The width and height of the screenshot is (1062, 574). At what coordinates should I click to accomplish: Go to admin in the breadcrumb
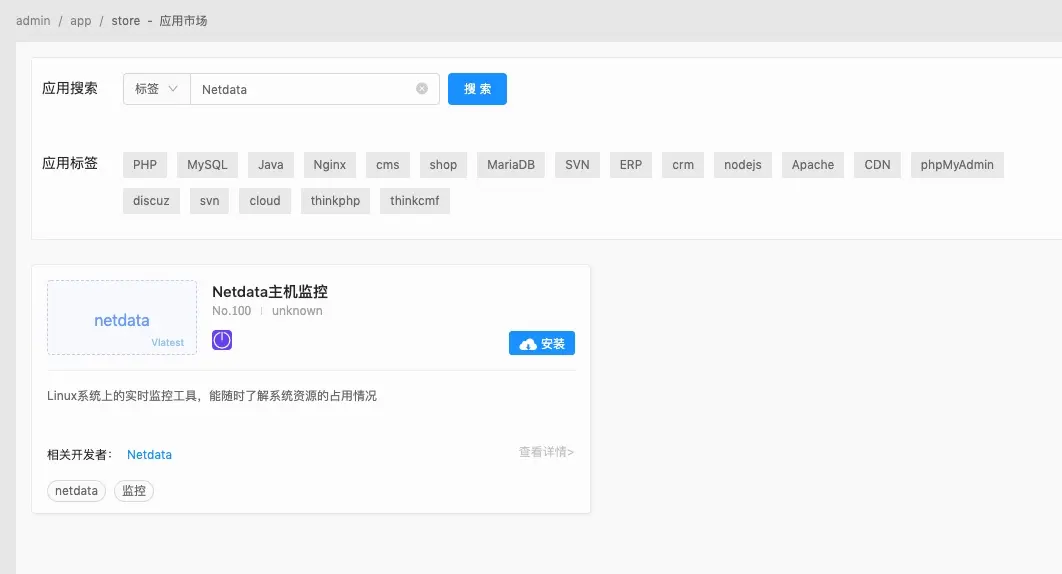tap(33, 21)
